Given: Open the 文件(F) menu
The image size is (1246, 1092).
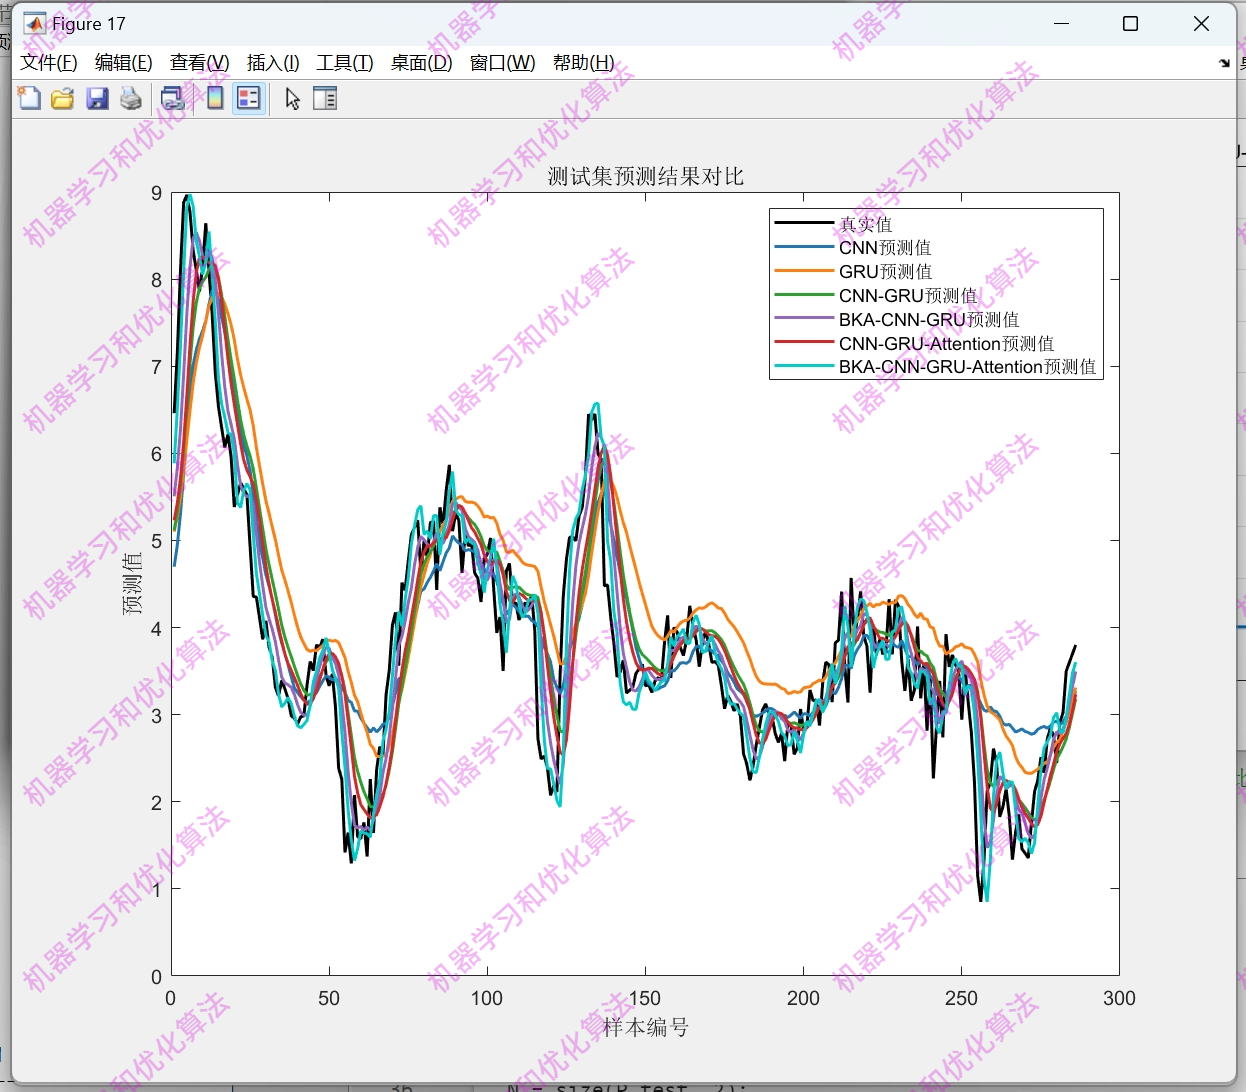Looking at the screenshot, I should [49, 63].
